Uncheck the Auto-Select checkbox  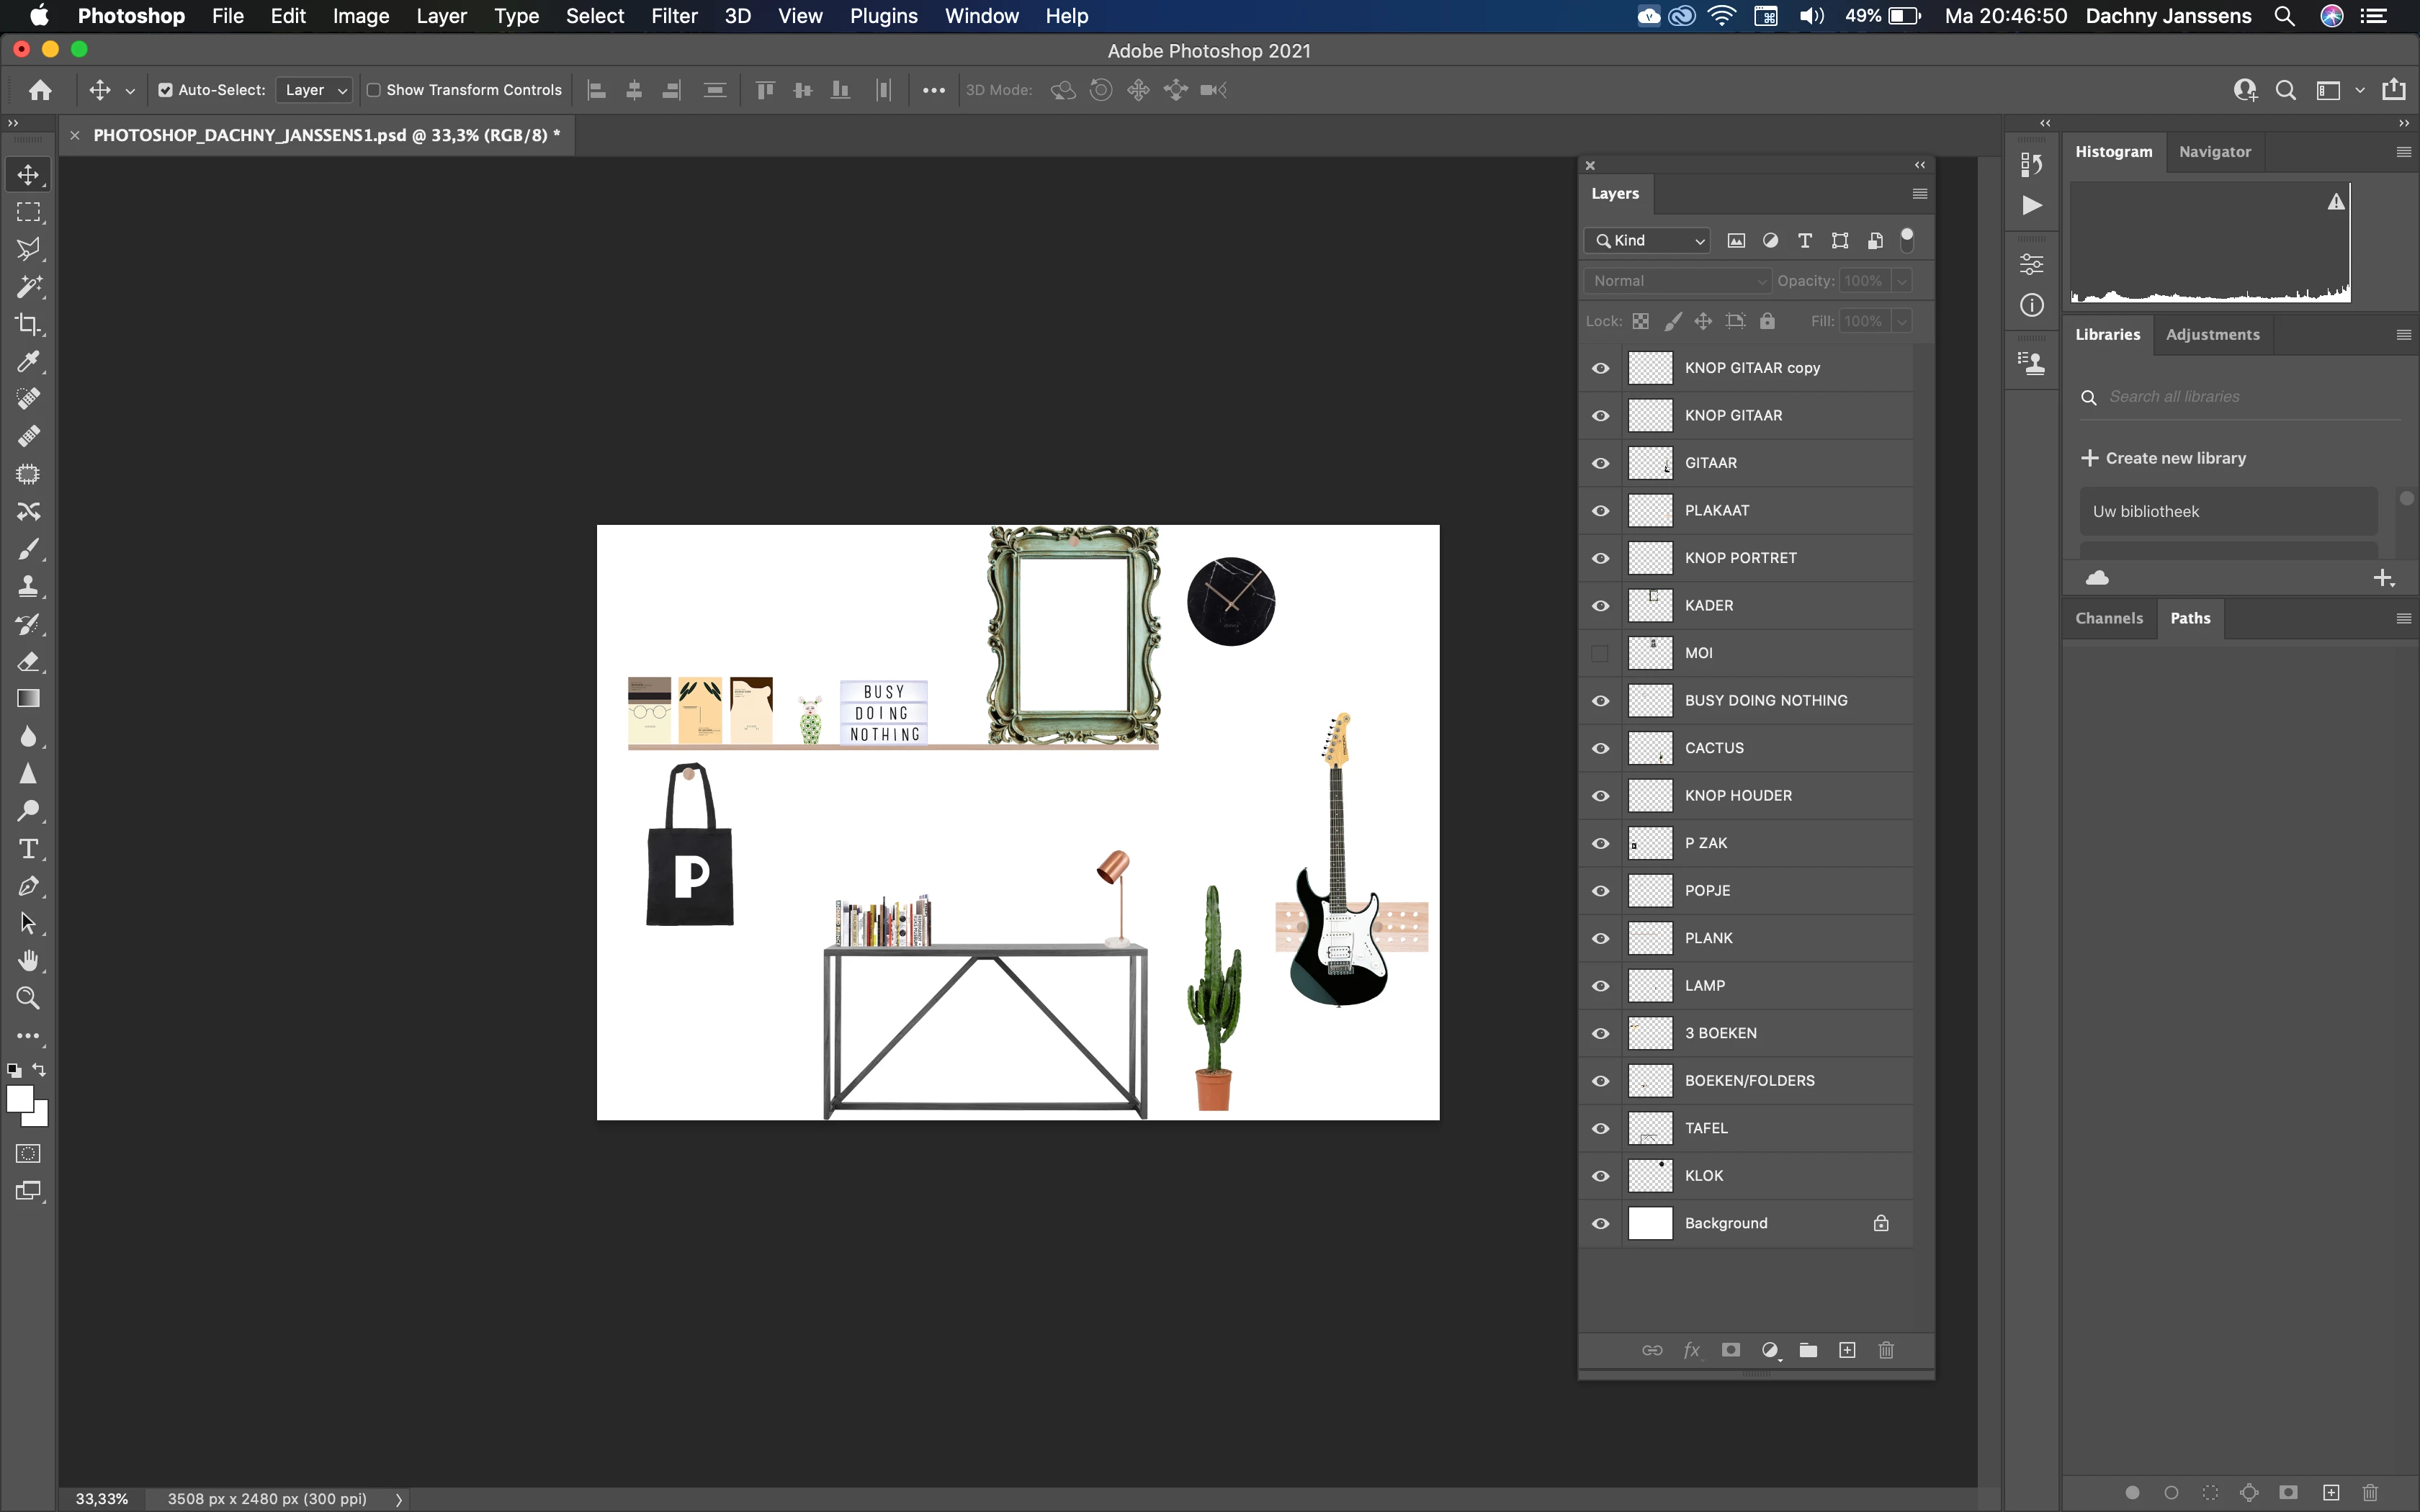tap(166, 90)
